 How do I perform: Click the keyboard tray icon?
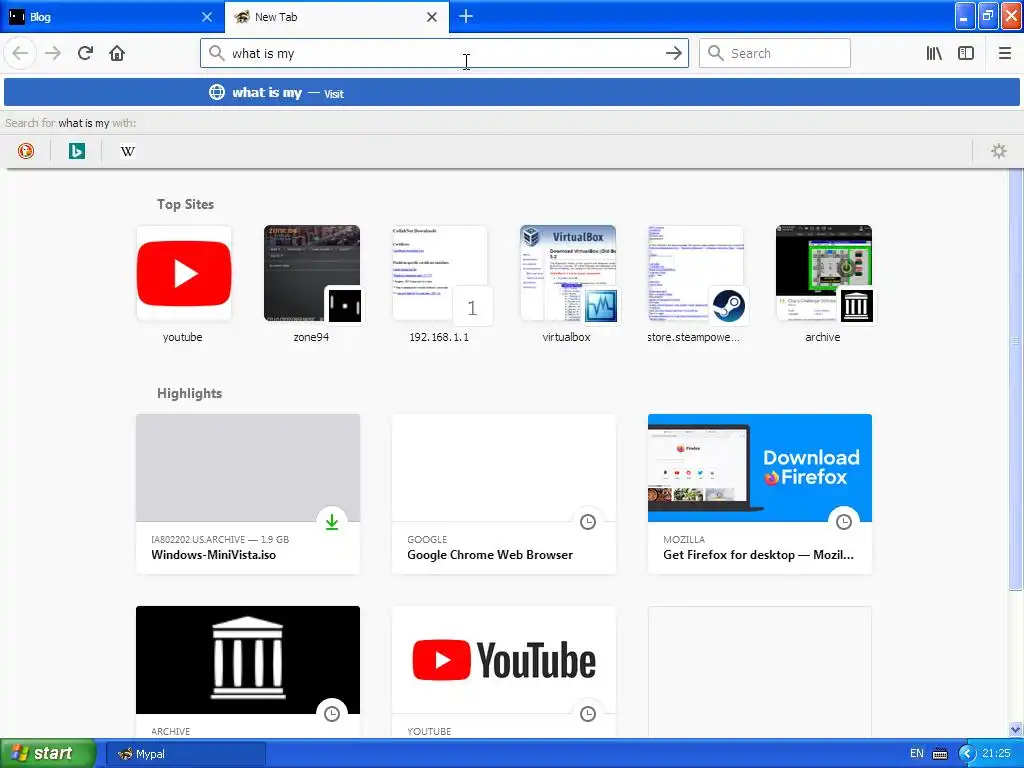tap(940, 754)
